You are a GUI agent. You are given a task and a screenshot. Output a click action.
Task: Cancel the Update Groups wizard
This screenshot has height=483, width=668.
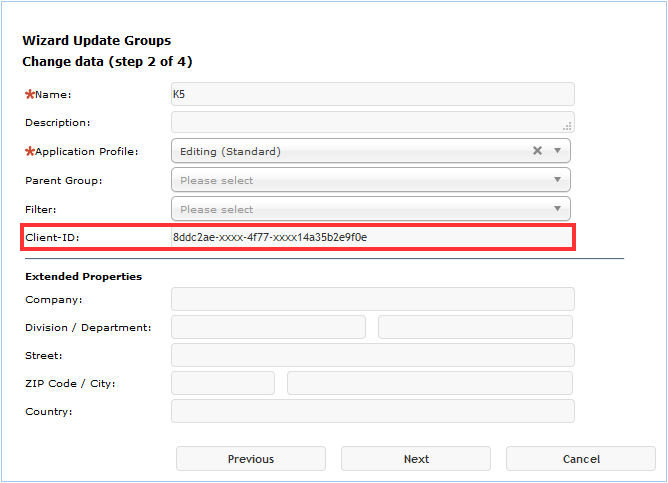pyautogui.click(x=581, y=459)
